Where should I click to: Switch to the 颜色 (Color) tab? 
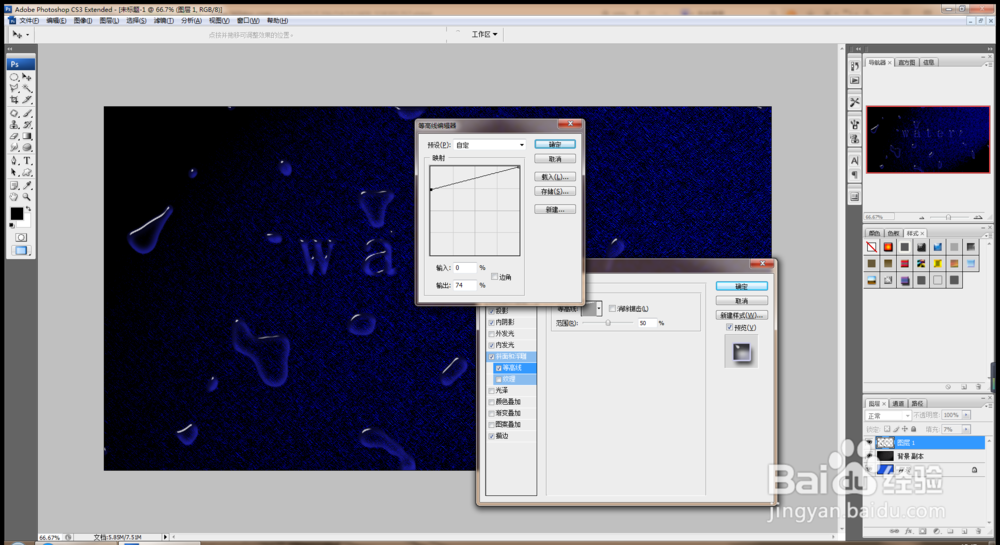[x=874, y=233]
